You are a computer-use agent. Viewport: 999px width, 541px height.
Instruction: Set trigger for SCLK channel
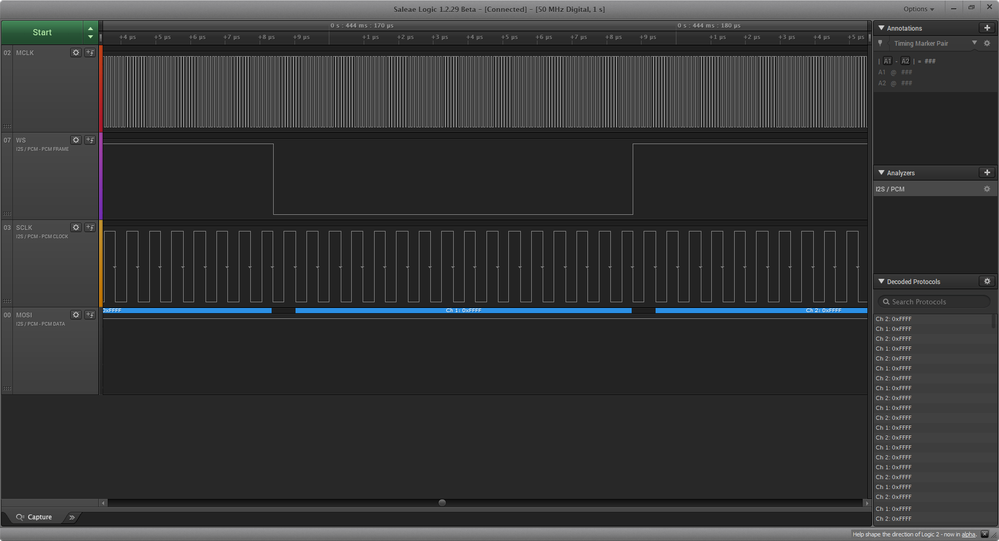[x=90, y=227]
